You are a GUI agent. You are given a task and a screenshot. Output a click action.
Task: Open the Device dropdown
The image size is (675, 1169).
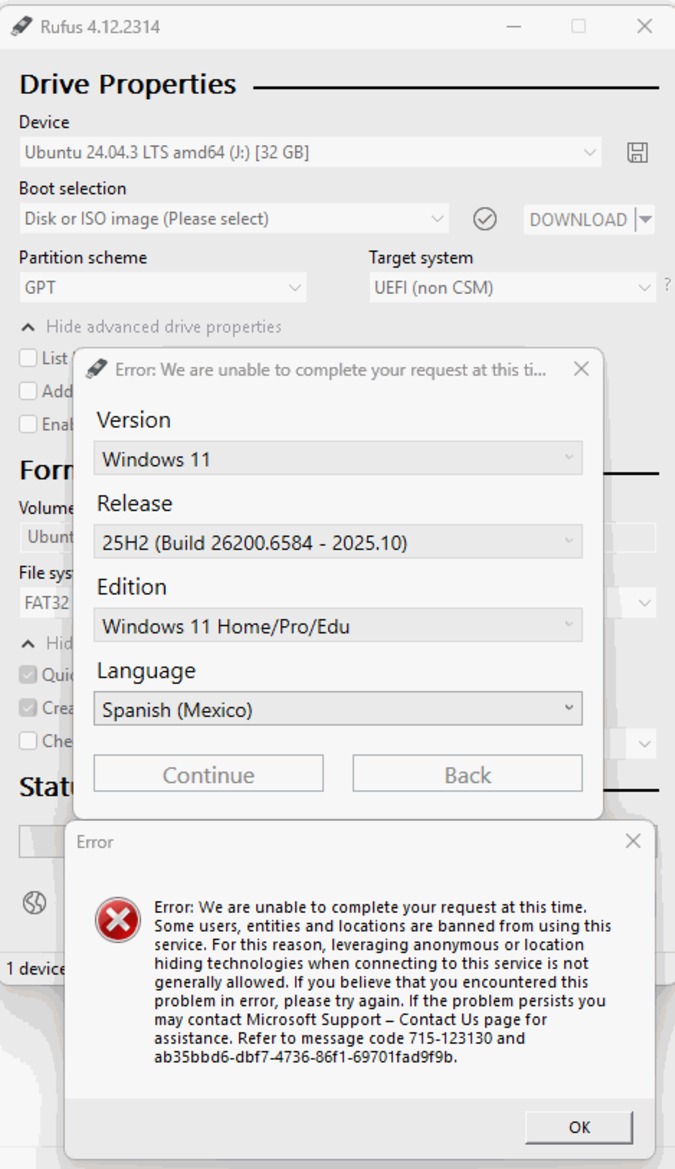pos(310,153)
